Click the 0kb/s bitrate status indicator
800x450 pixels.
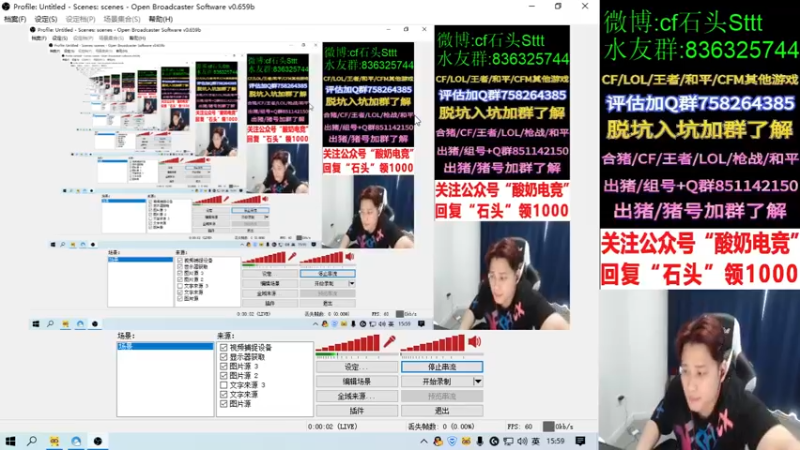click(558, 427)
